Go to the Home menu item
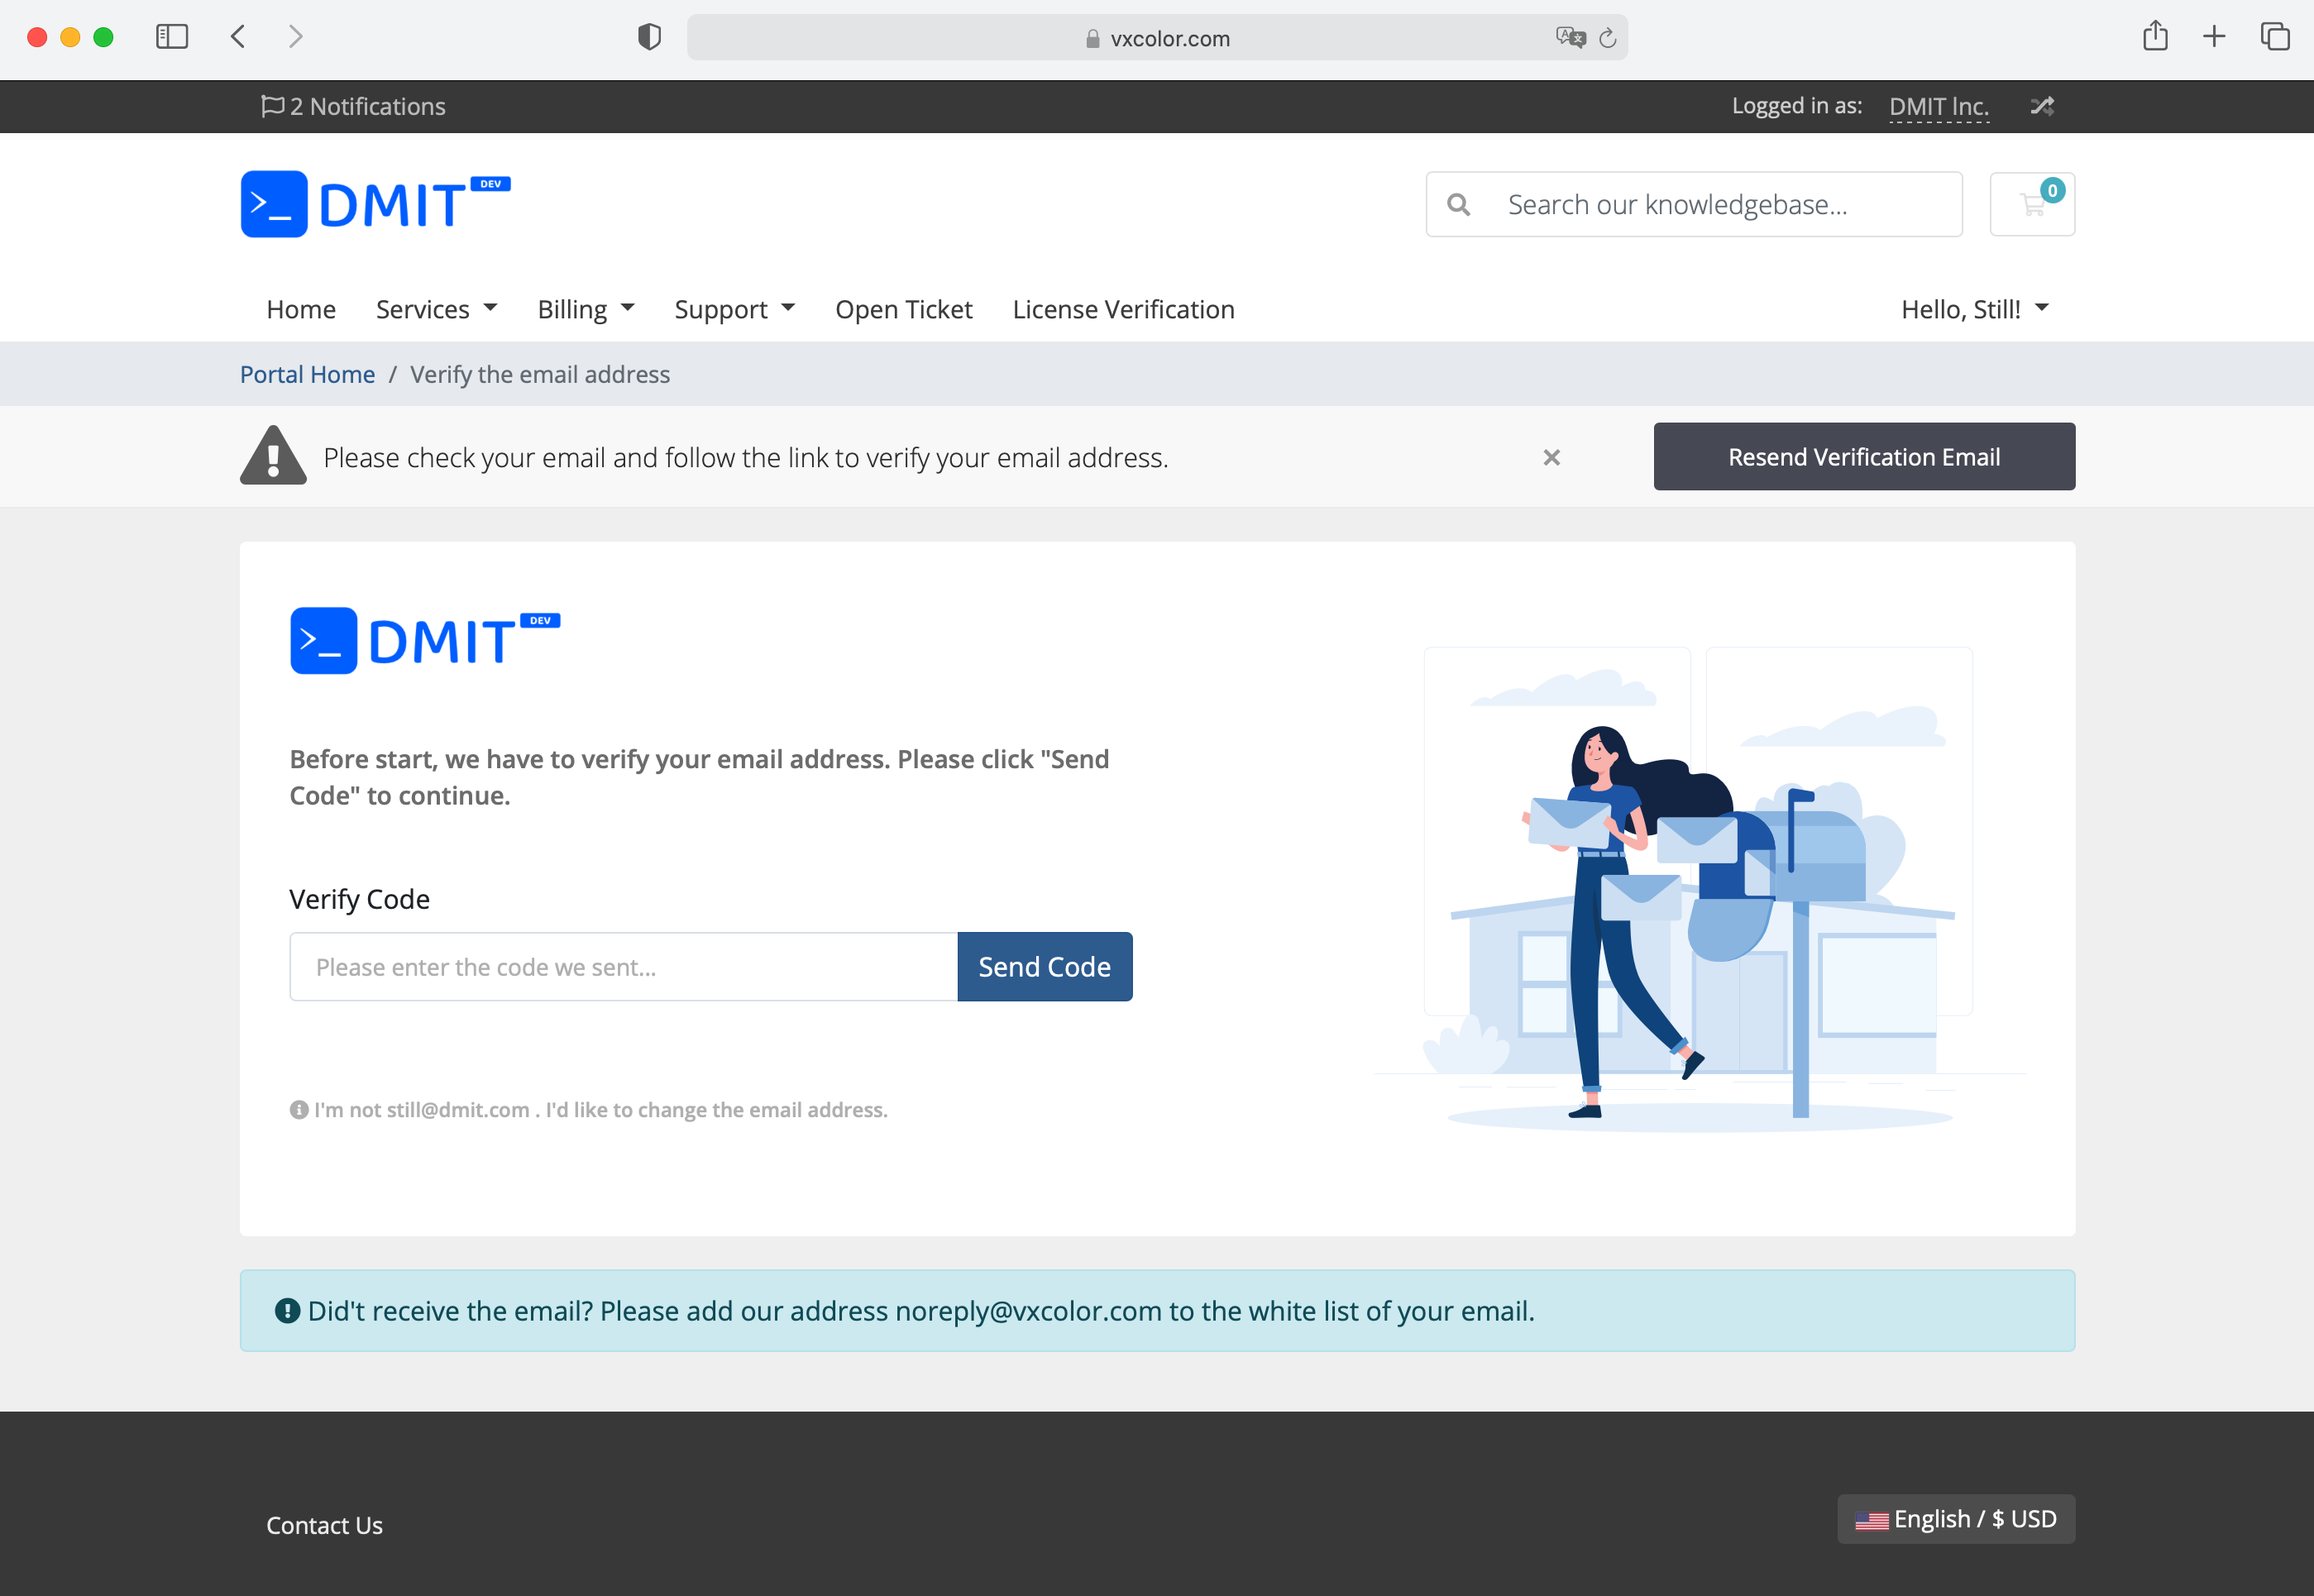The height and width of the screenshot is (1596, 2314). [301, 309]
